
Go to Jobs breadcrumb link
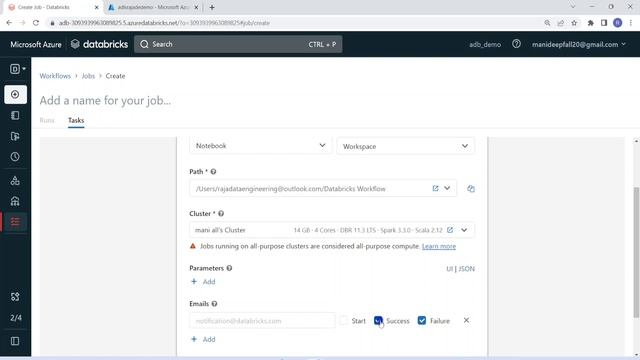pyautogui.click(x=88, y=76)
